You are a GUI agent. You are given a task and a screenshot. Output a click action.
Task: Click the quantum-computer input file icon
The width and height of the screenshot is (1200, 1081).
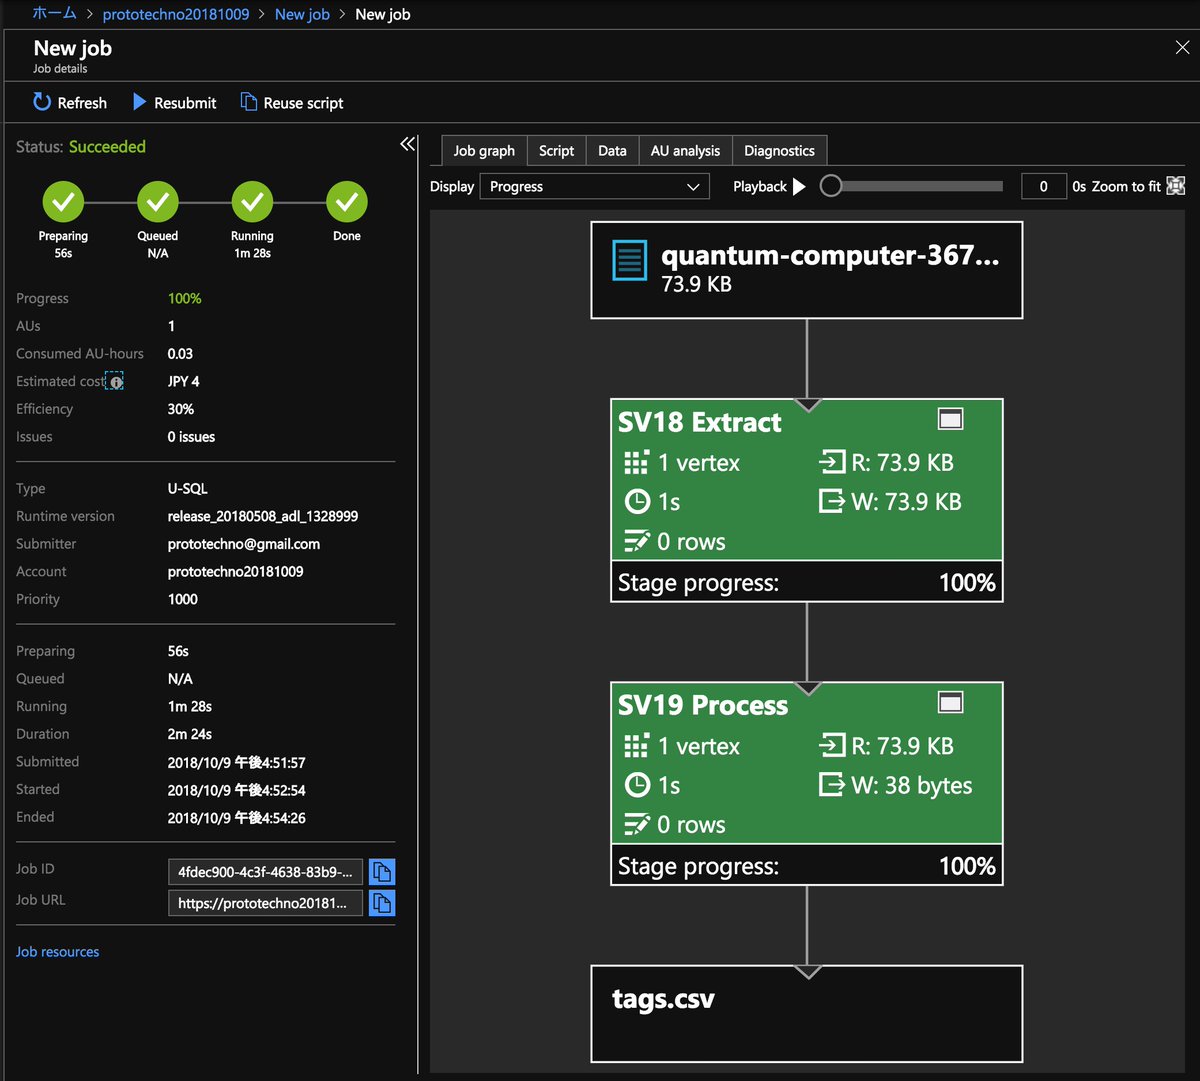(x=629, y=261)
